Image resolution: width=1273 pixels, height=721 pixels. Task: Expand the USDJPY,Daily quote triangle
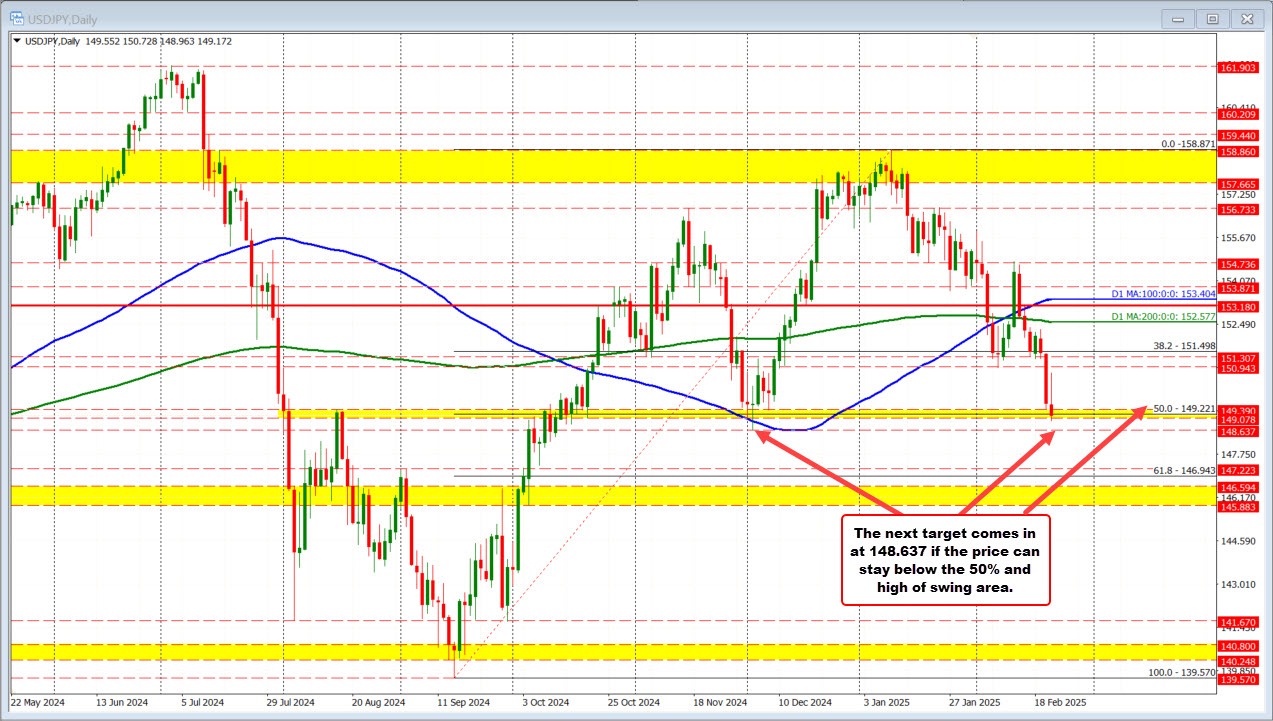pos(17,42)
